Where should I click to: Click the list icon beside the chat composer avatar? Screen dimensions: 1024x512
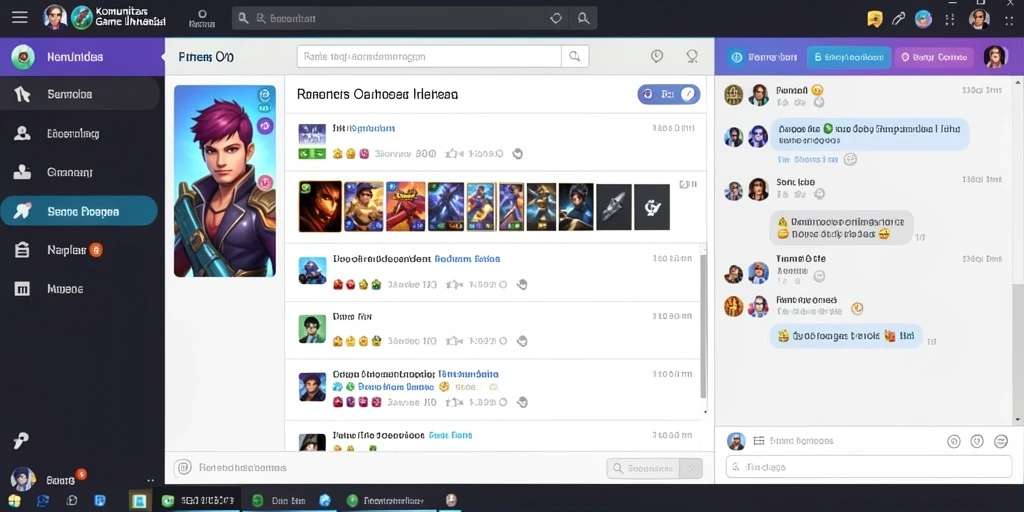click(759, 441)
